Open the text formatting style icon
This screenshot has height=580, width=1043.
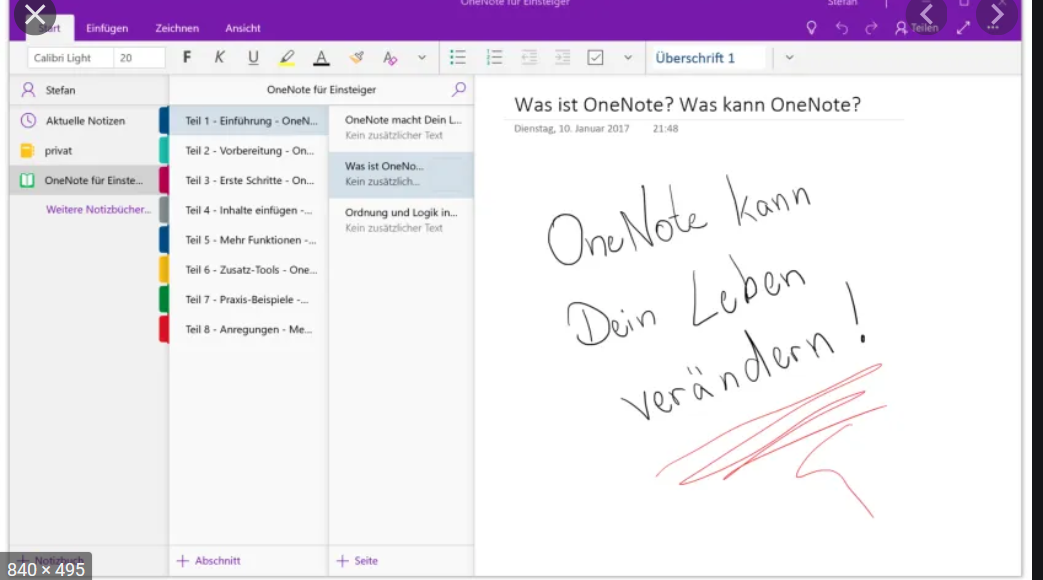(390, 58)
